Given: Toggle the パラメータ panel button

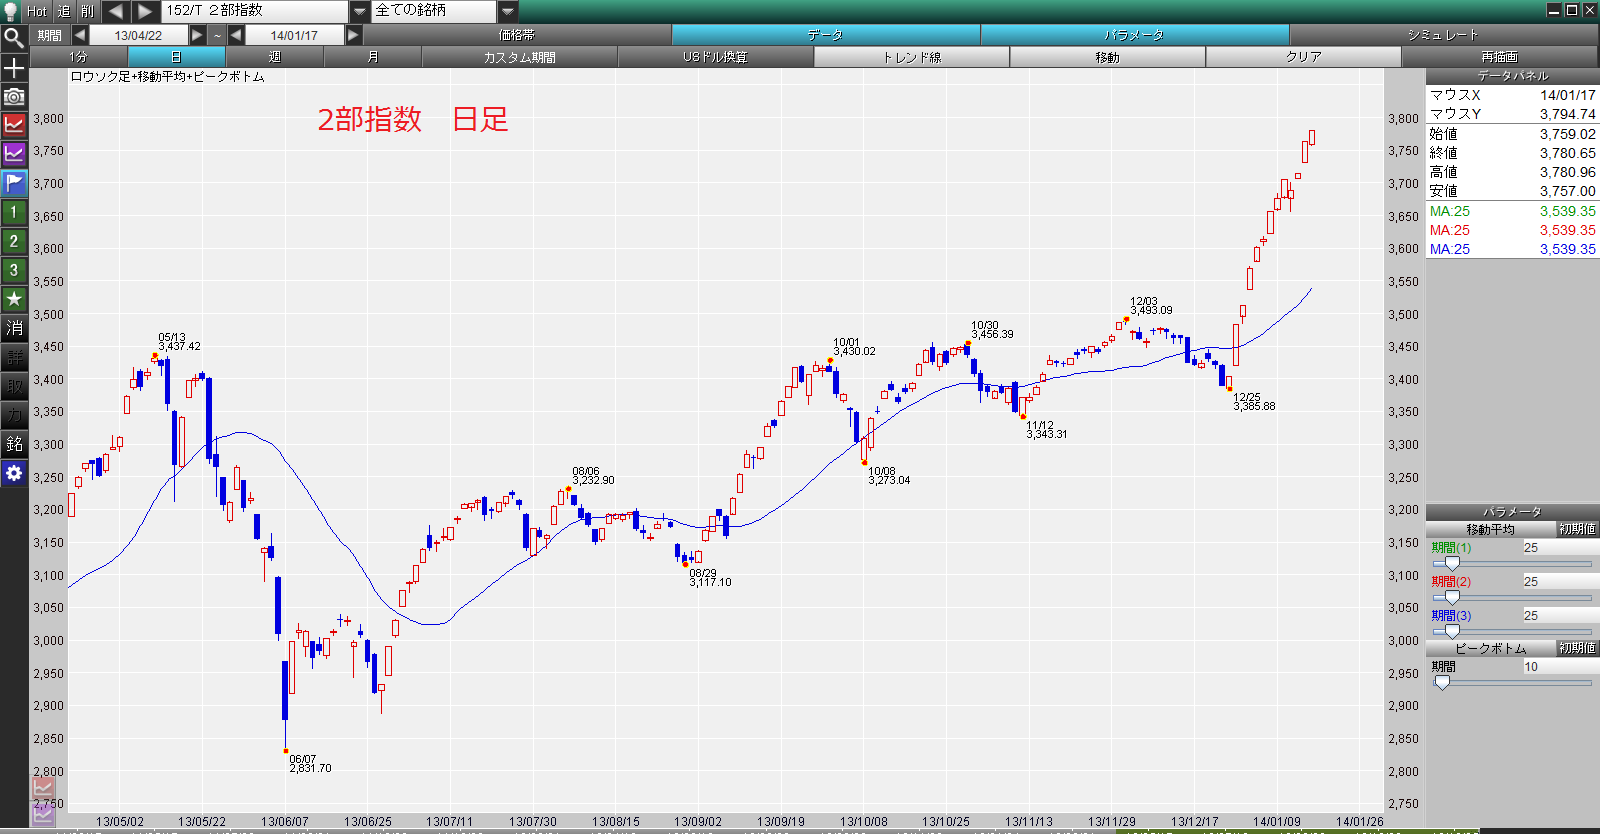Looking at the screenshot, I should [1134, 35].
